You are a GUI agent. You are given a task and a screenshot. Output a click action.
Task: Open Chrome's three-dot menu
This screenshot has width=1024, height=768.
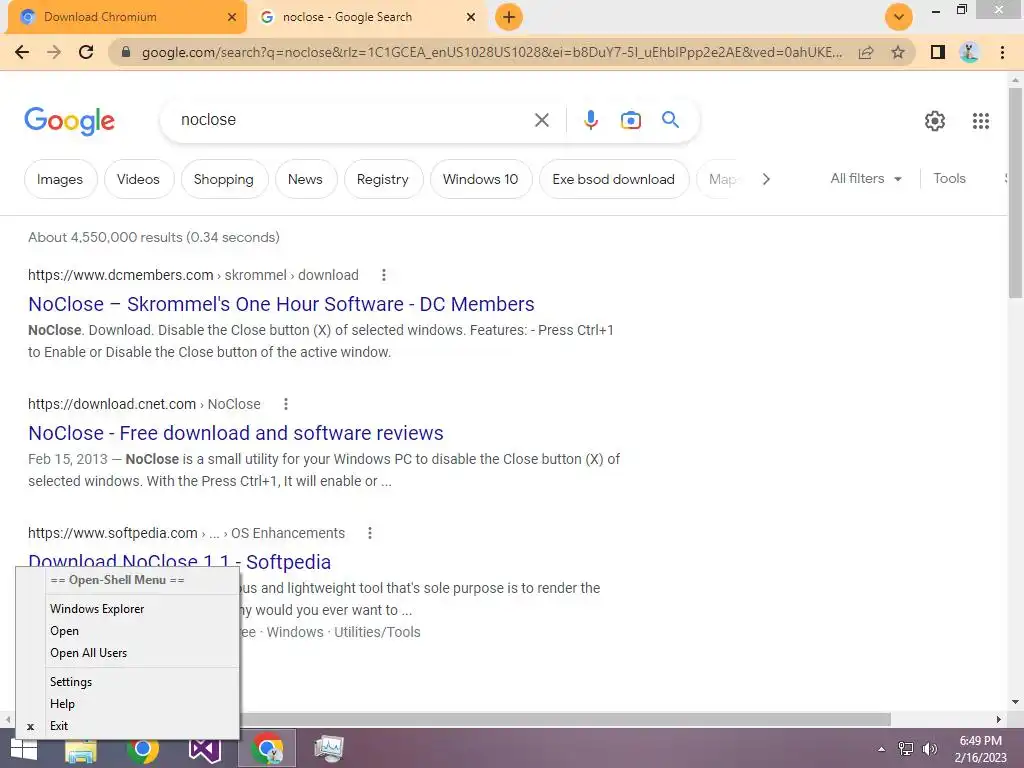pyautogui.click(x=1002, y=52)
